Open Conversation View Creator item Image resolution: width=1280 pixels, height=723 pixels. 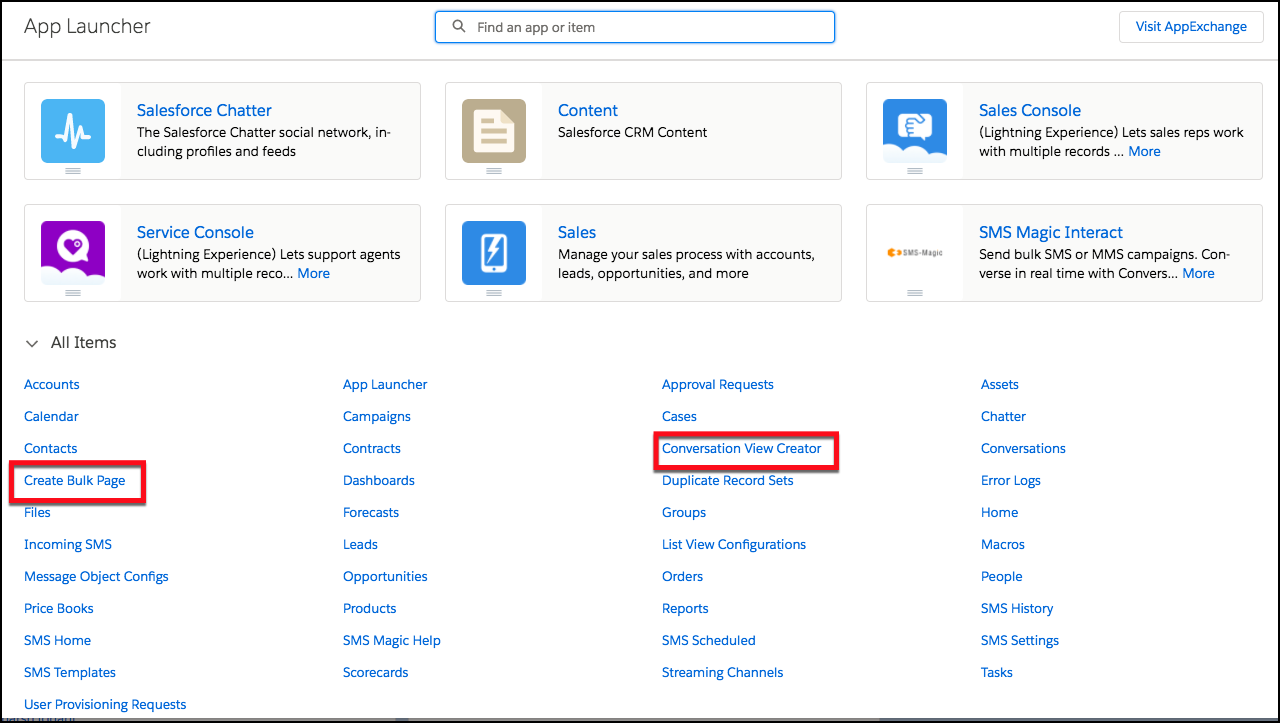742,449
